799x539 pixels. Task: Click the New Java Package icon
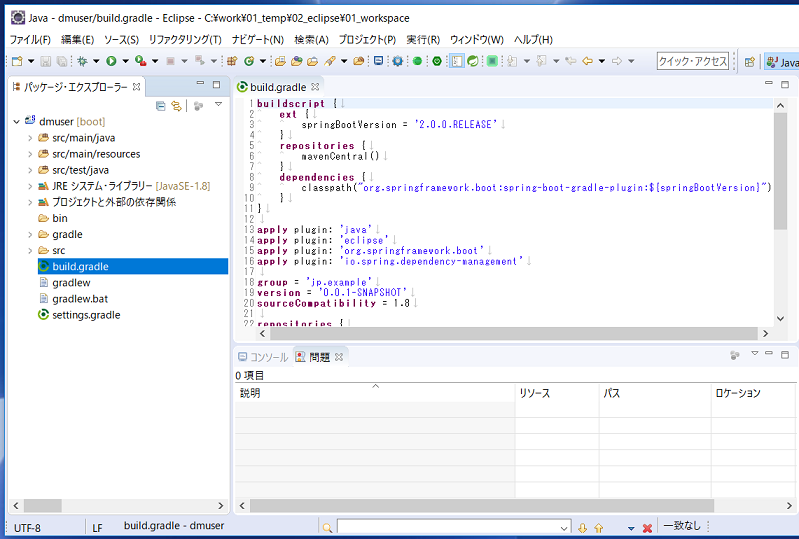(x=232, y=61)
